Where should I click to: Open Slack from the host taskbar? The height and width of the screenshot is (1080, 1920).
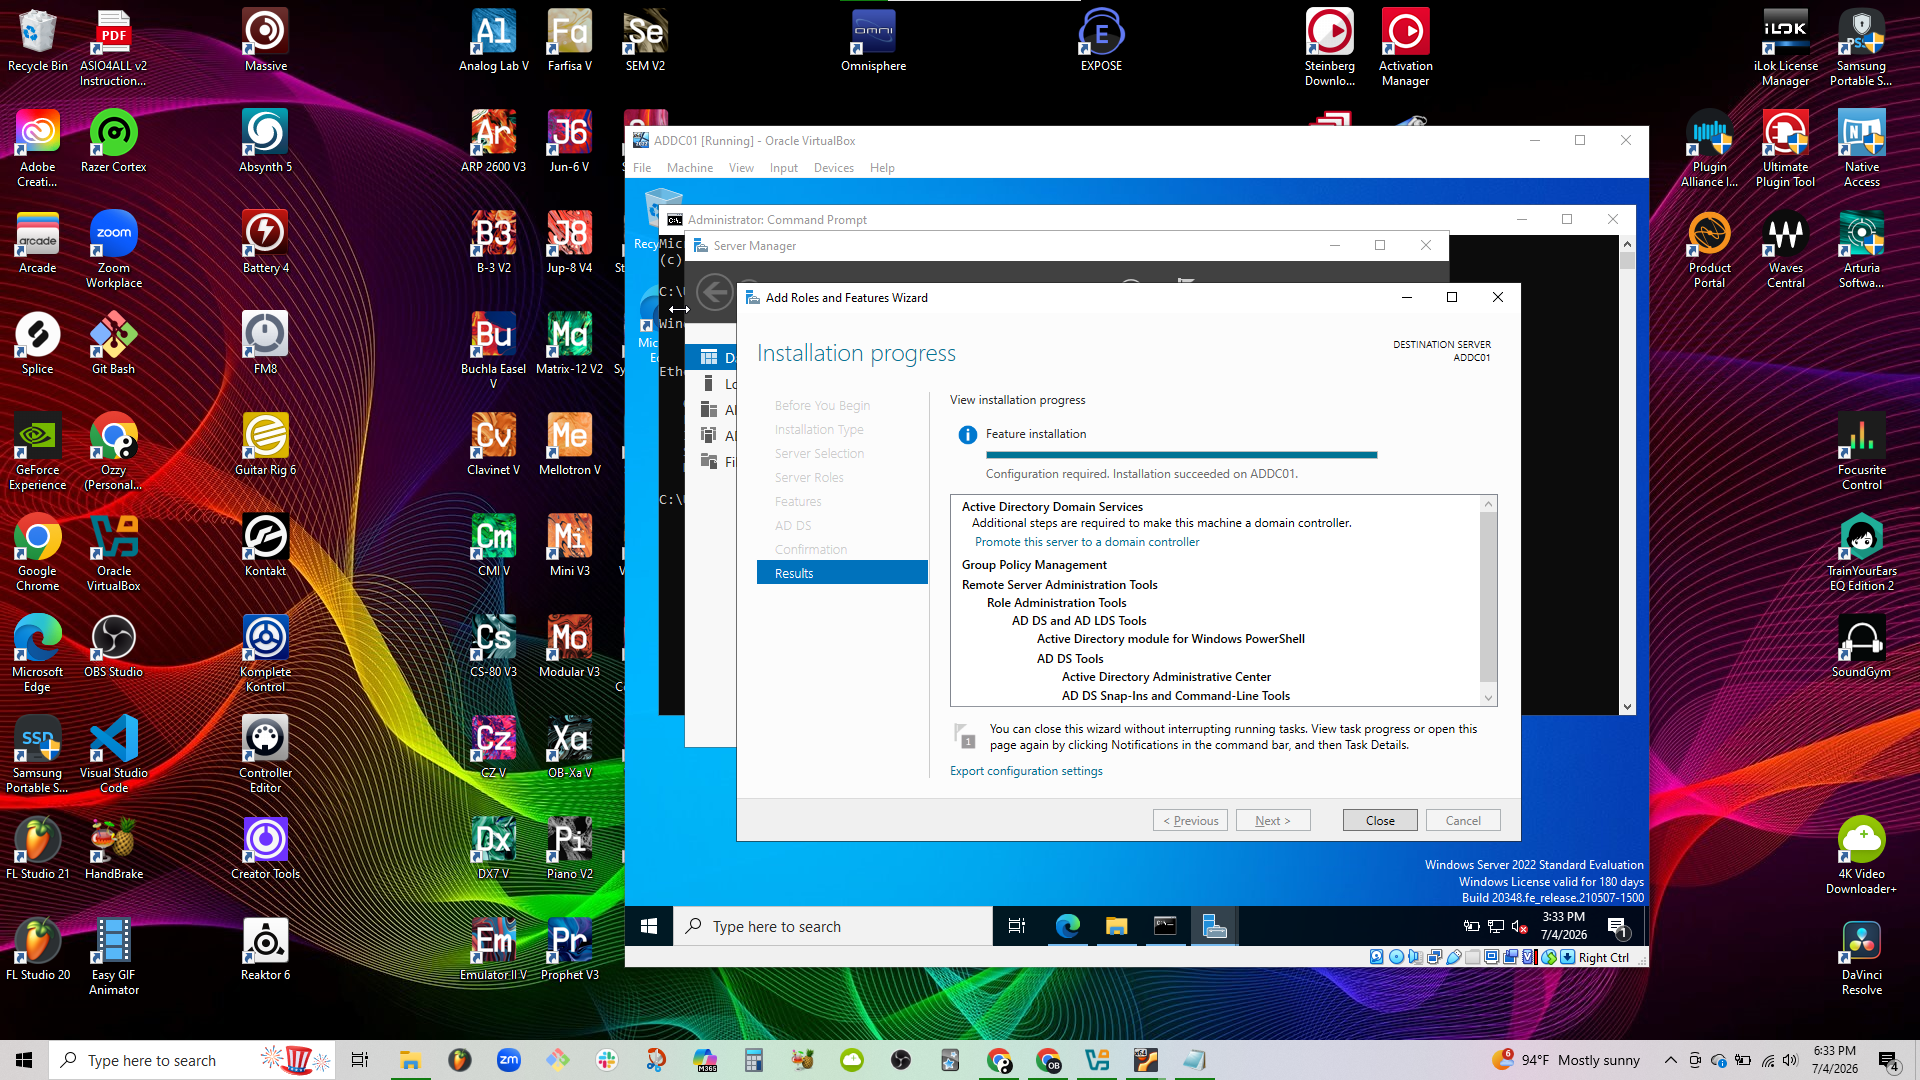point(607,1060)
